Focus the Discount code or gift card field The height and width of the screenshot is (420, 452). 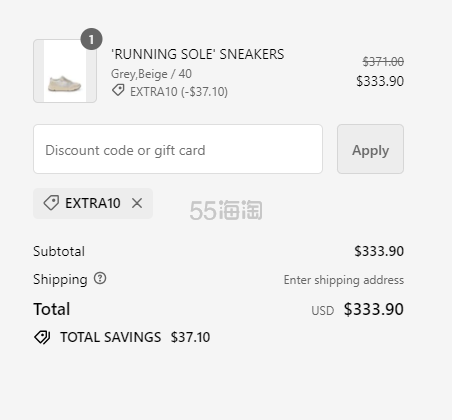178,149
